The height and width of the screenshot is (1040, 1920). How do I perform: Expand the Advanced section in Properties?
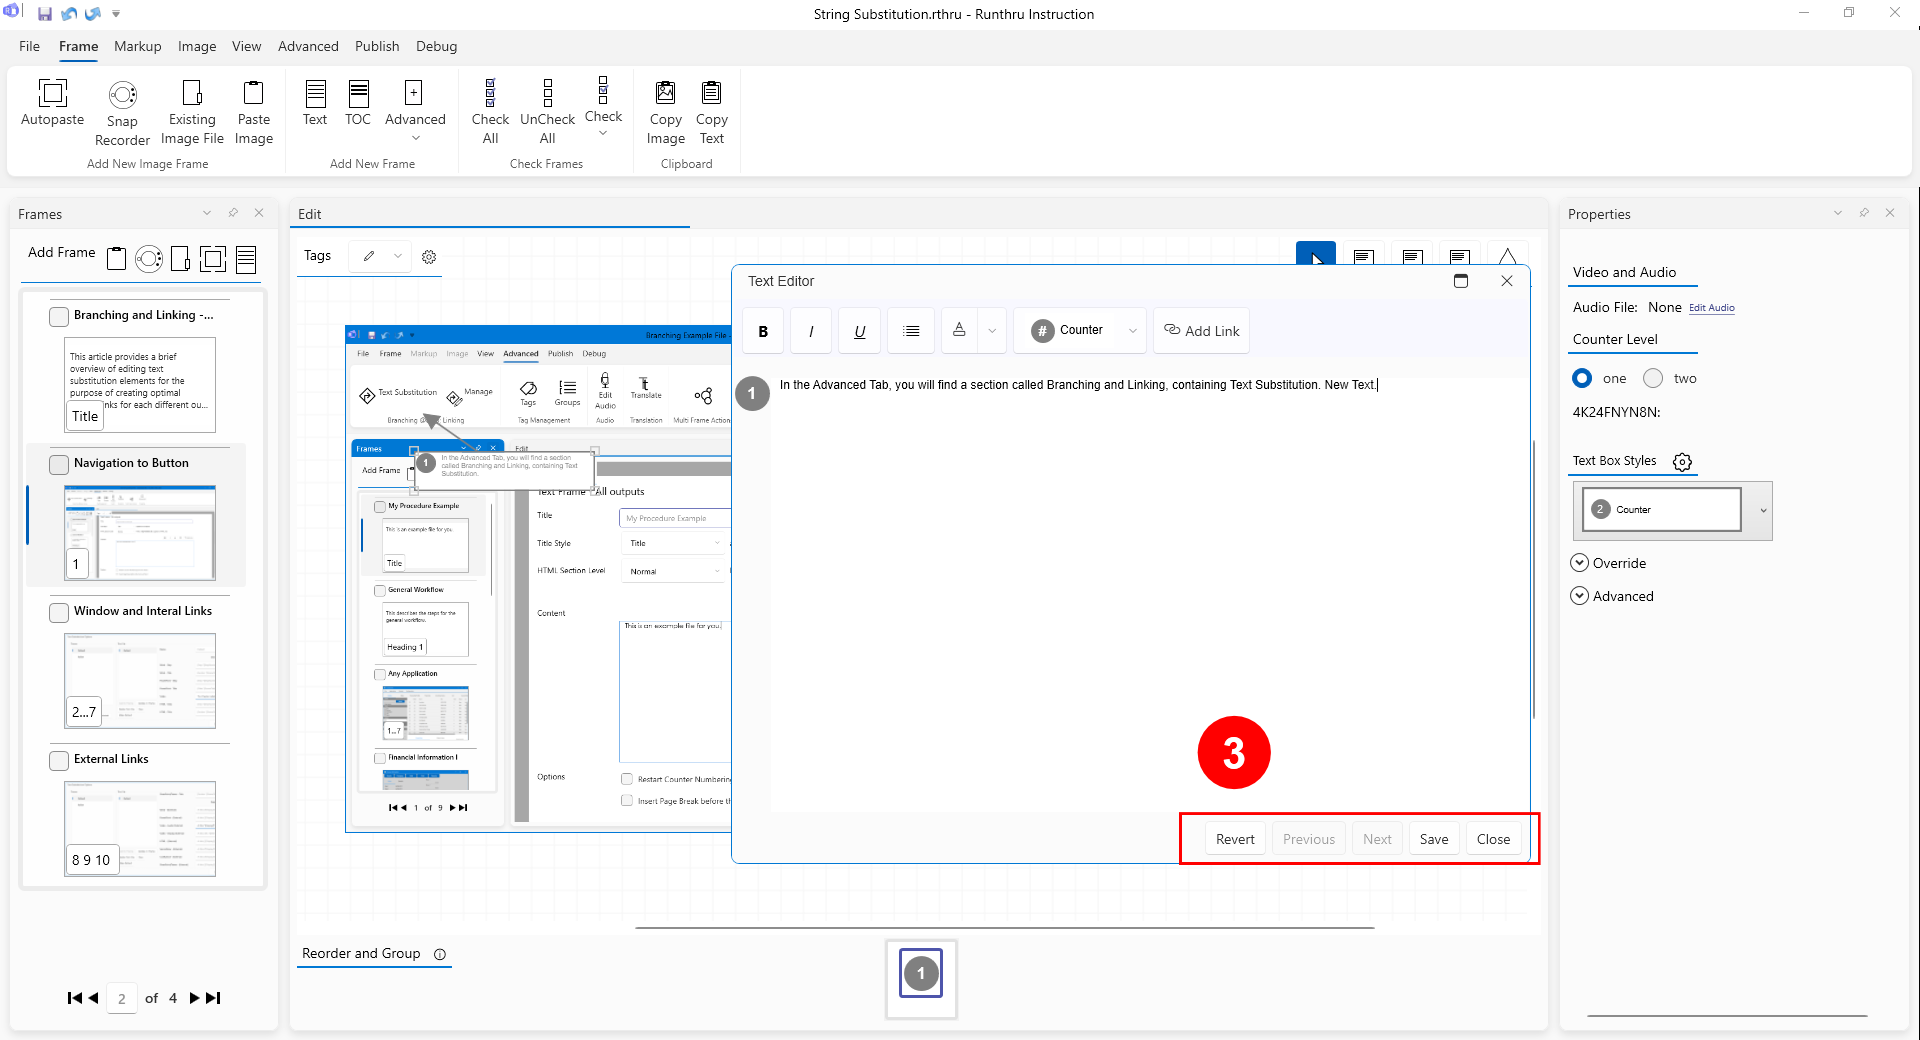(x=1580, y=596)
